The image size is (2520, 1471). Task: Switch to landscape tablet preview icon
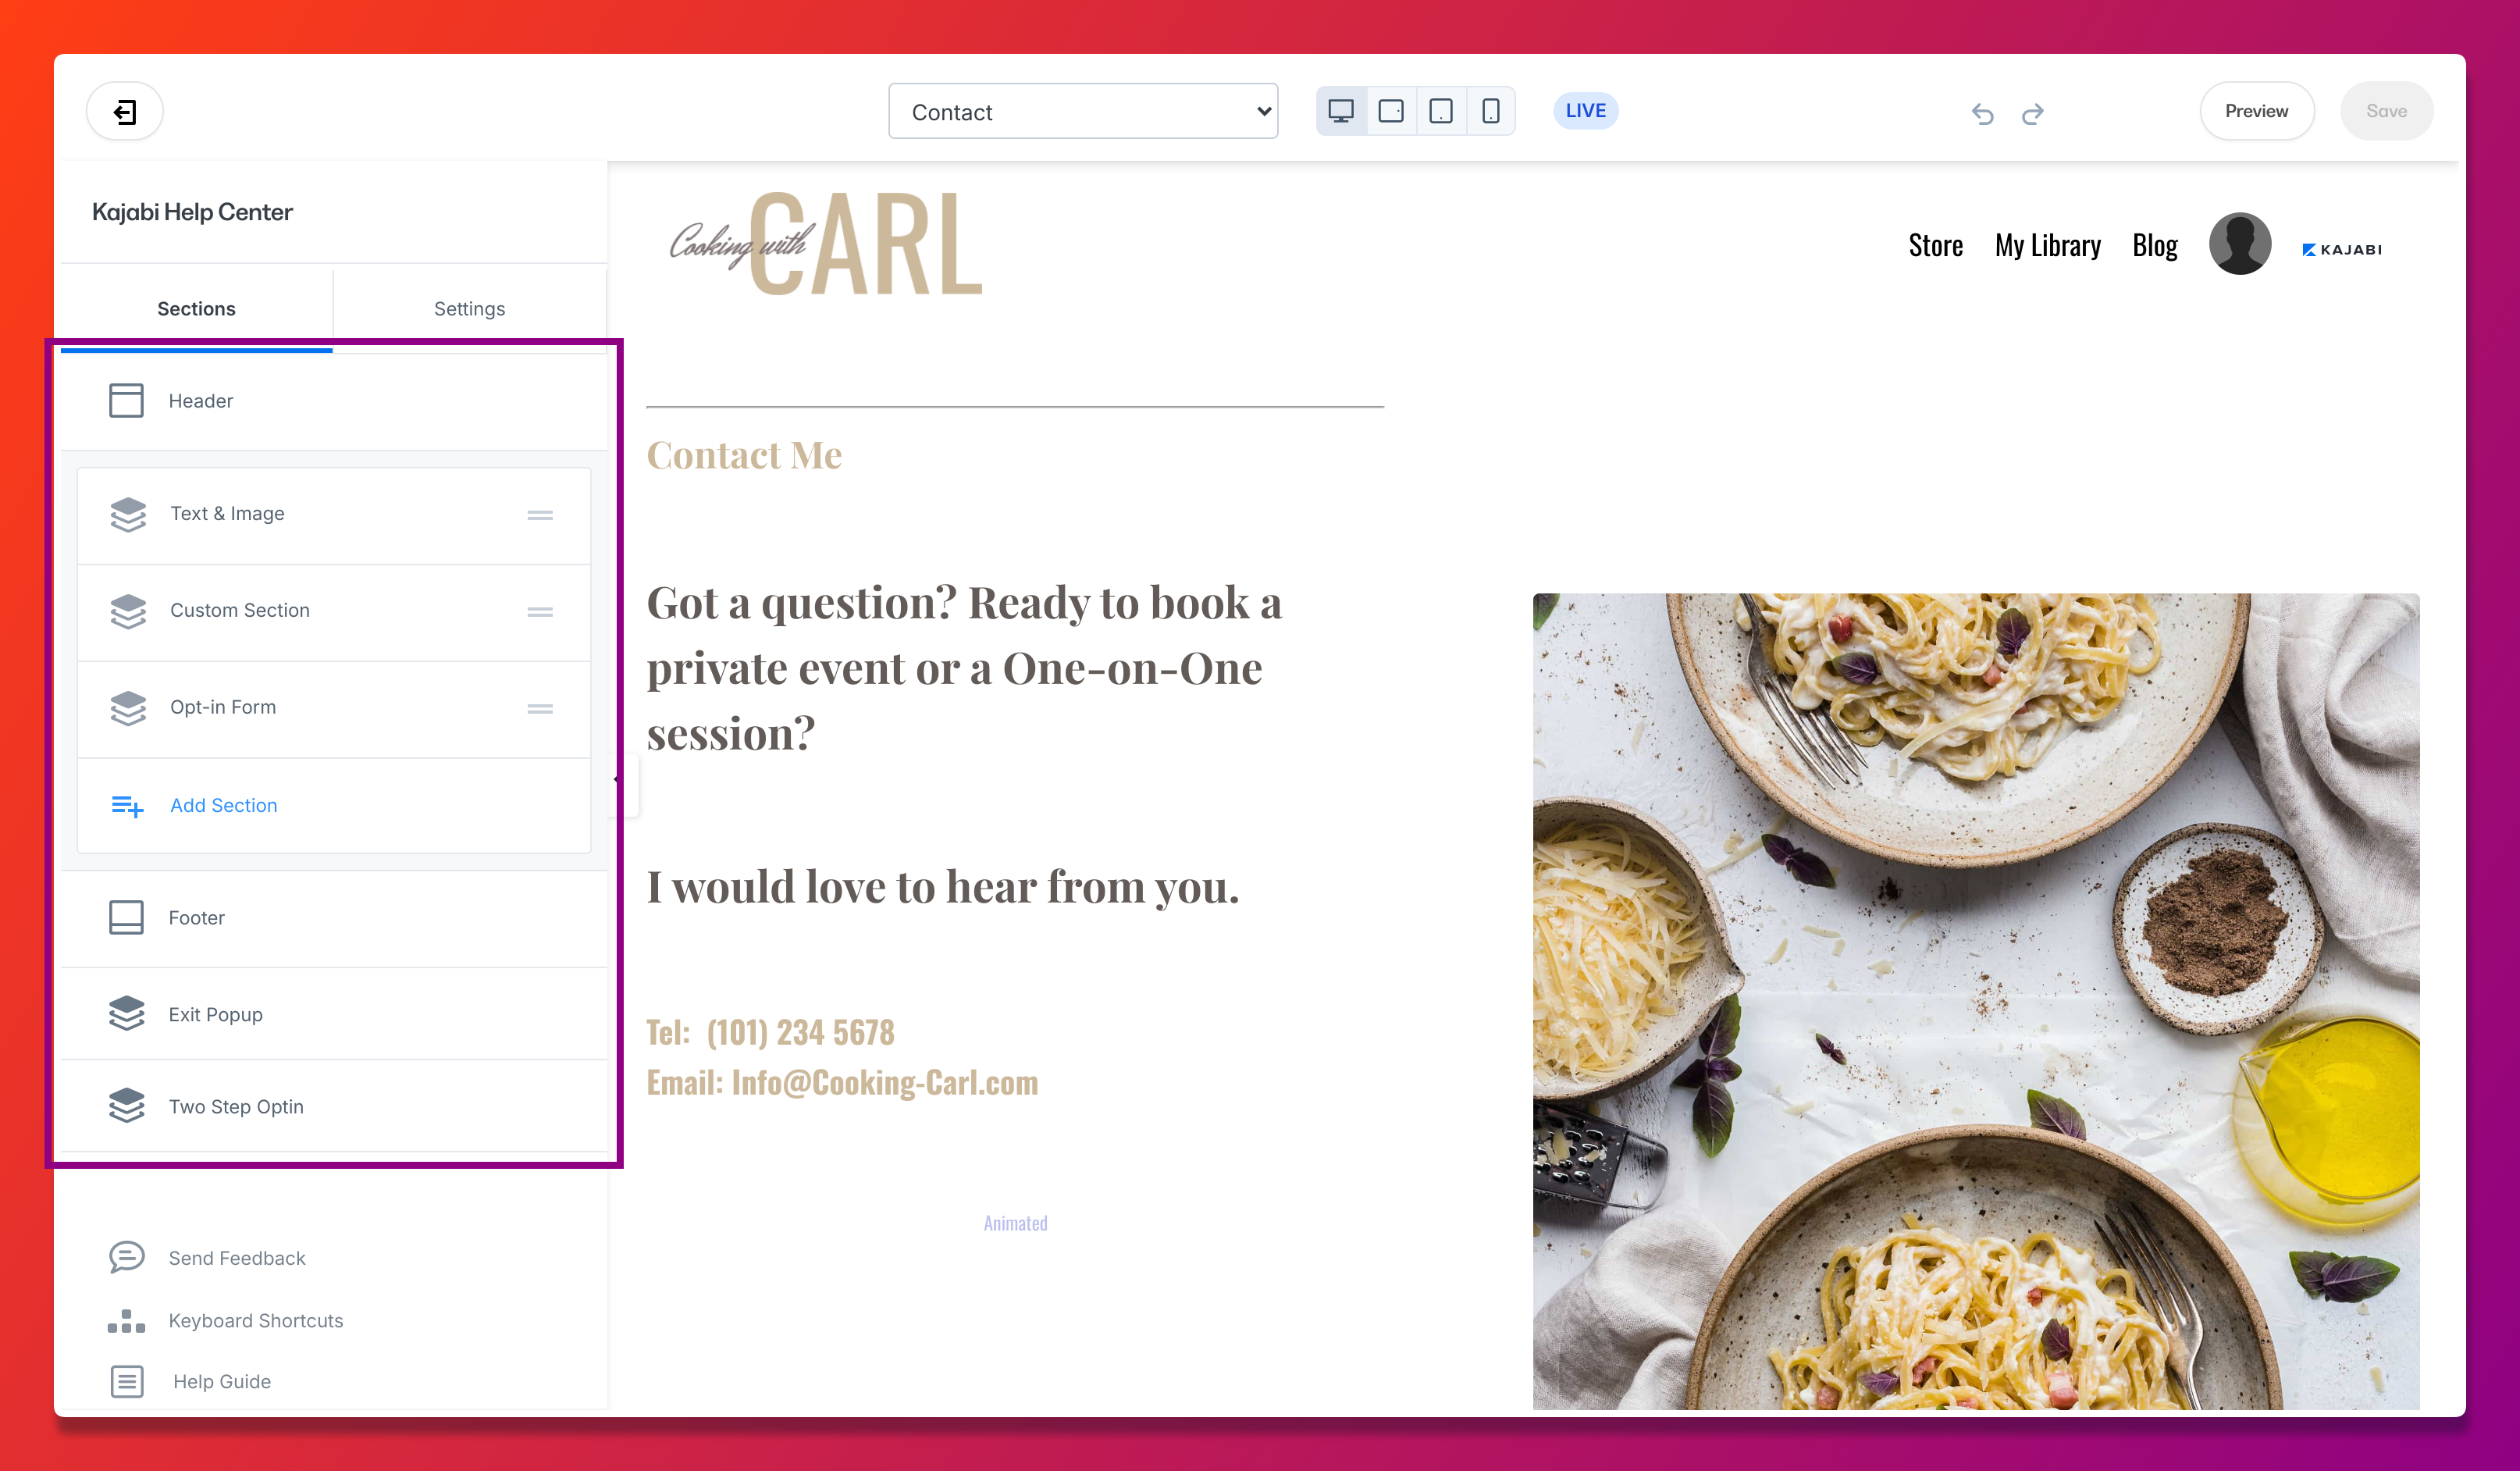(1391, 111)
